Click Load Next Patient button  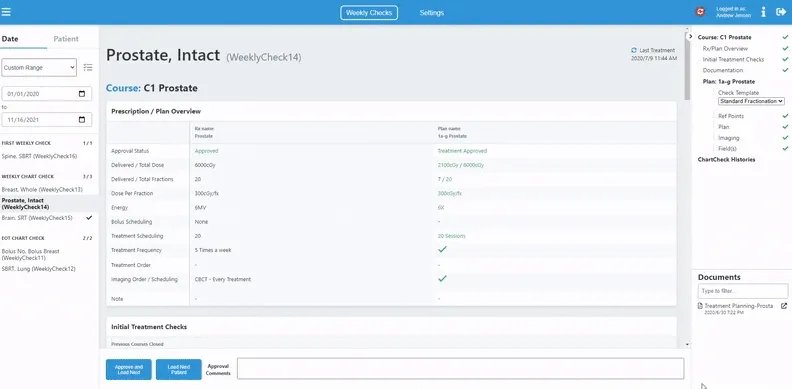(x=179, y=369)
